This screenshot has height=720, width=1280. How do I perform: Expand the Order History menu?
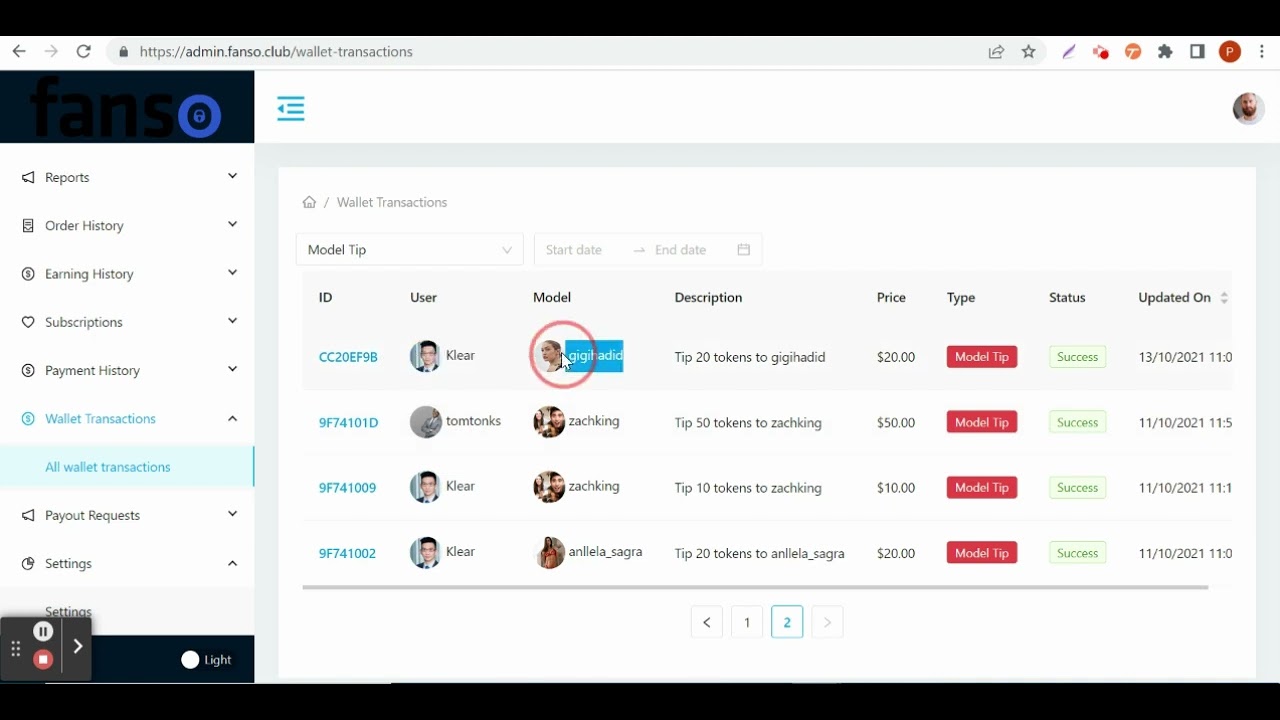(232, 225)
